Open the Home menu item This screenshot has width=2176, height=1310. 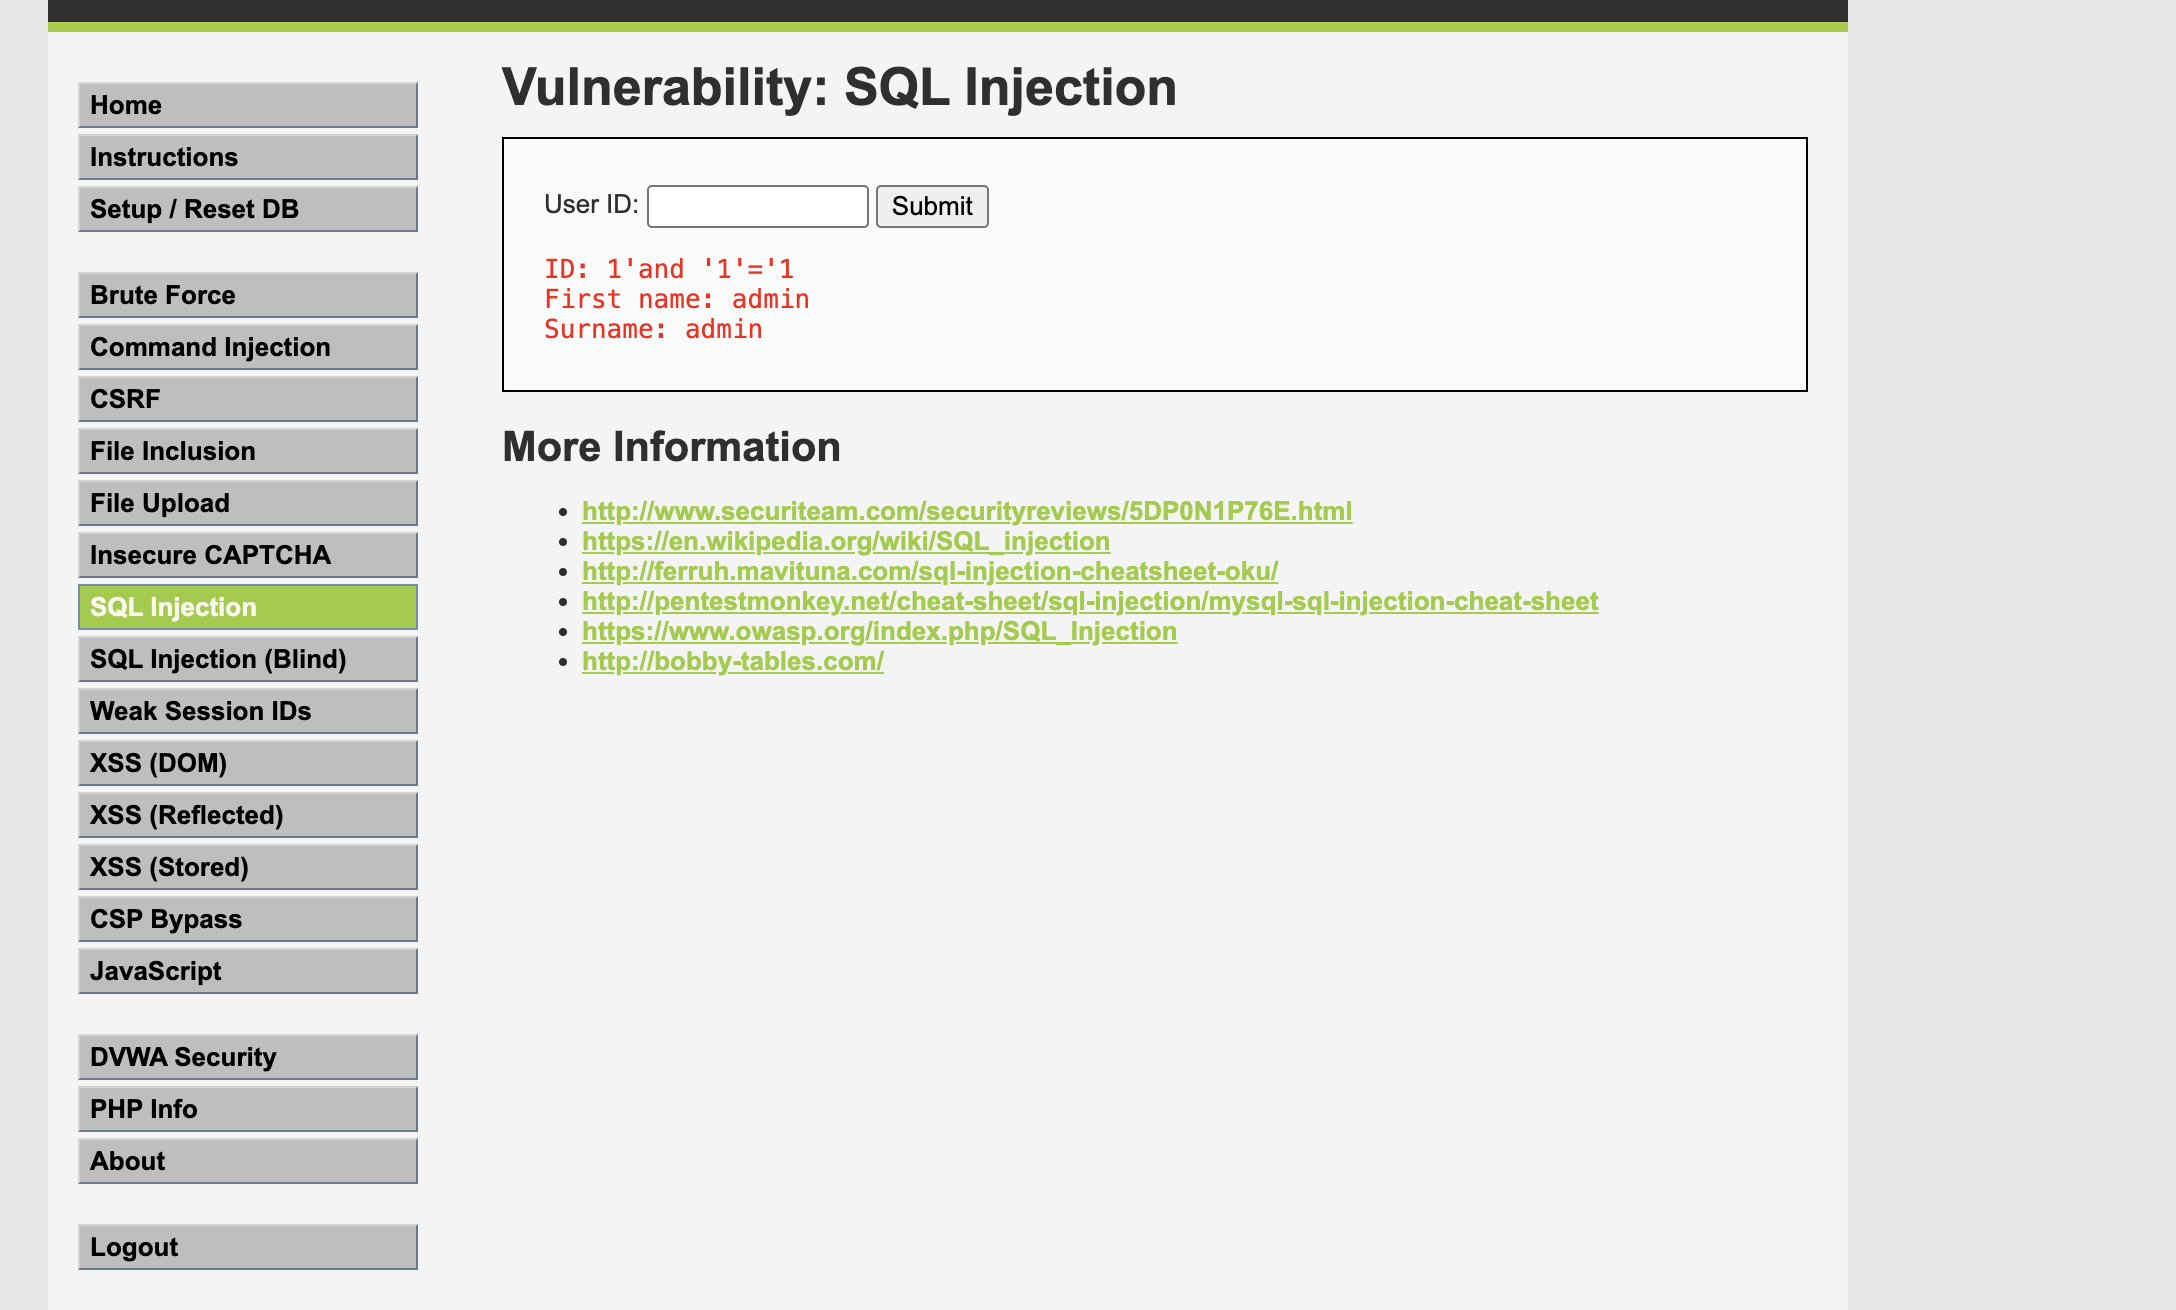[247, 105]
